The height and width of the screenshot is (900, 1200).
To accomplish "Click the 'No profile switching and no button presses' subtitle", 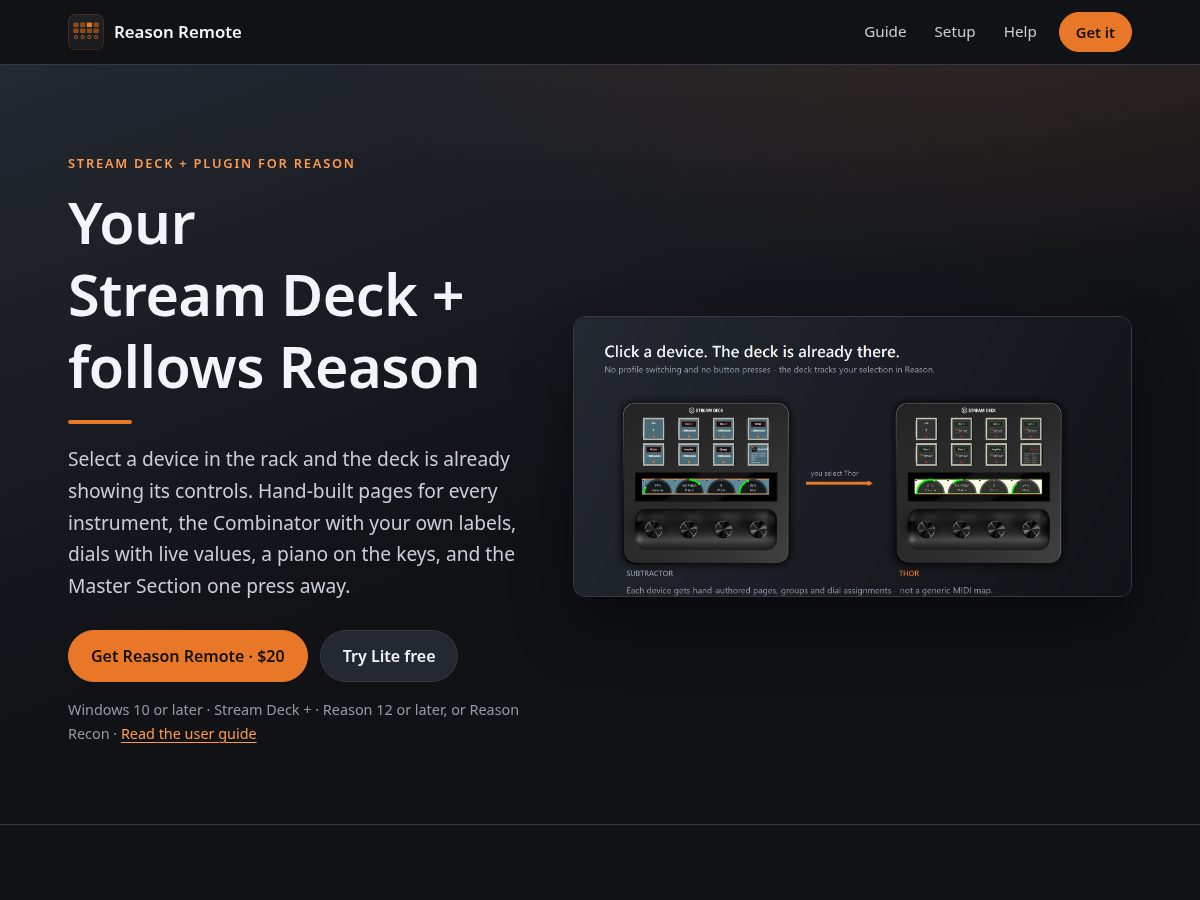I will click(770, 370).
